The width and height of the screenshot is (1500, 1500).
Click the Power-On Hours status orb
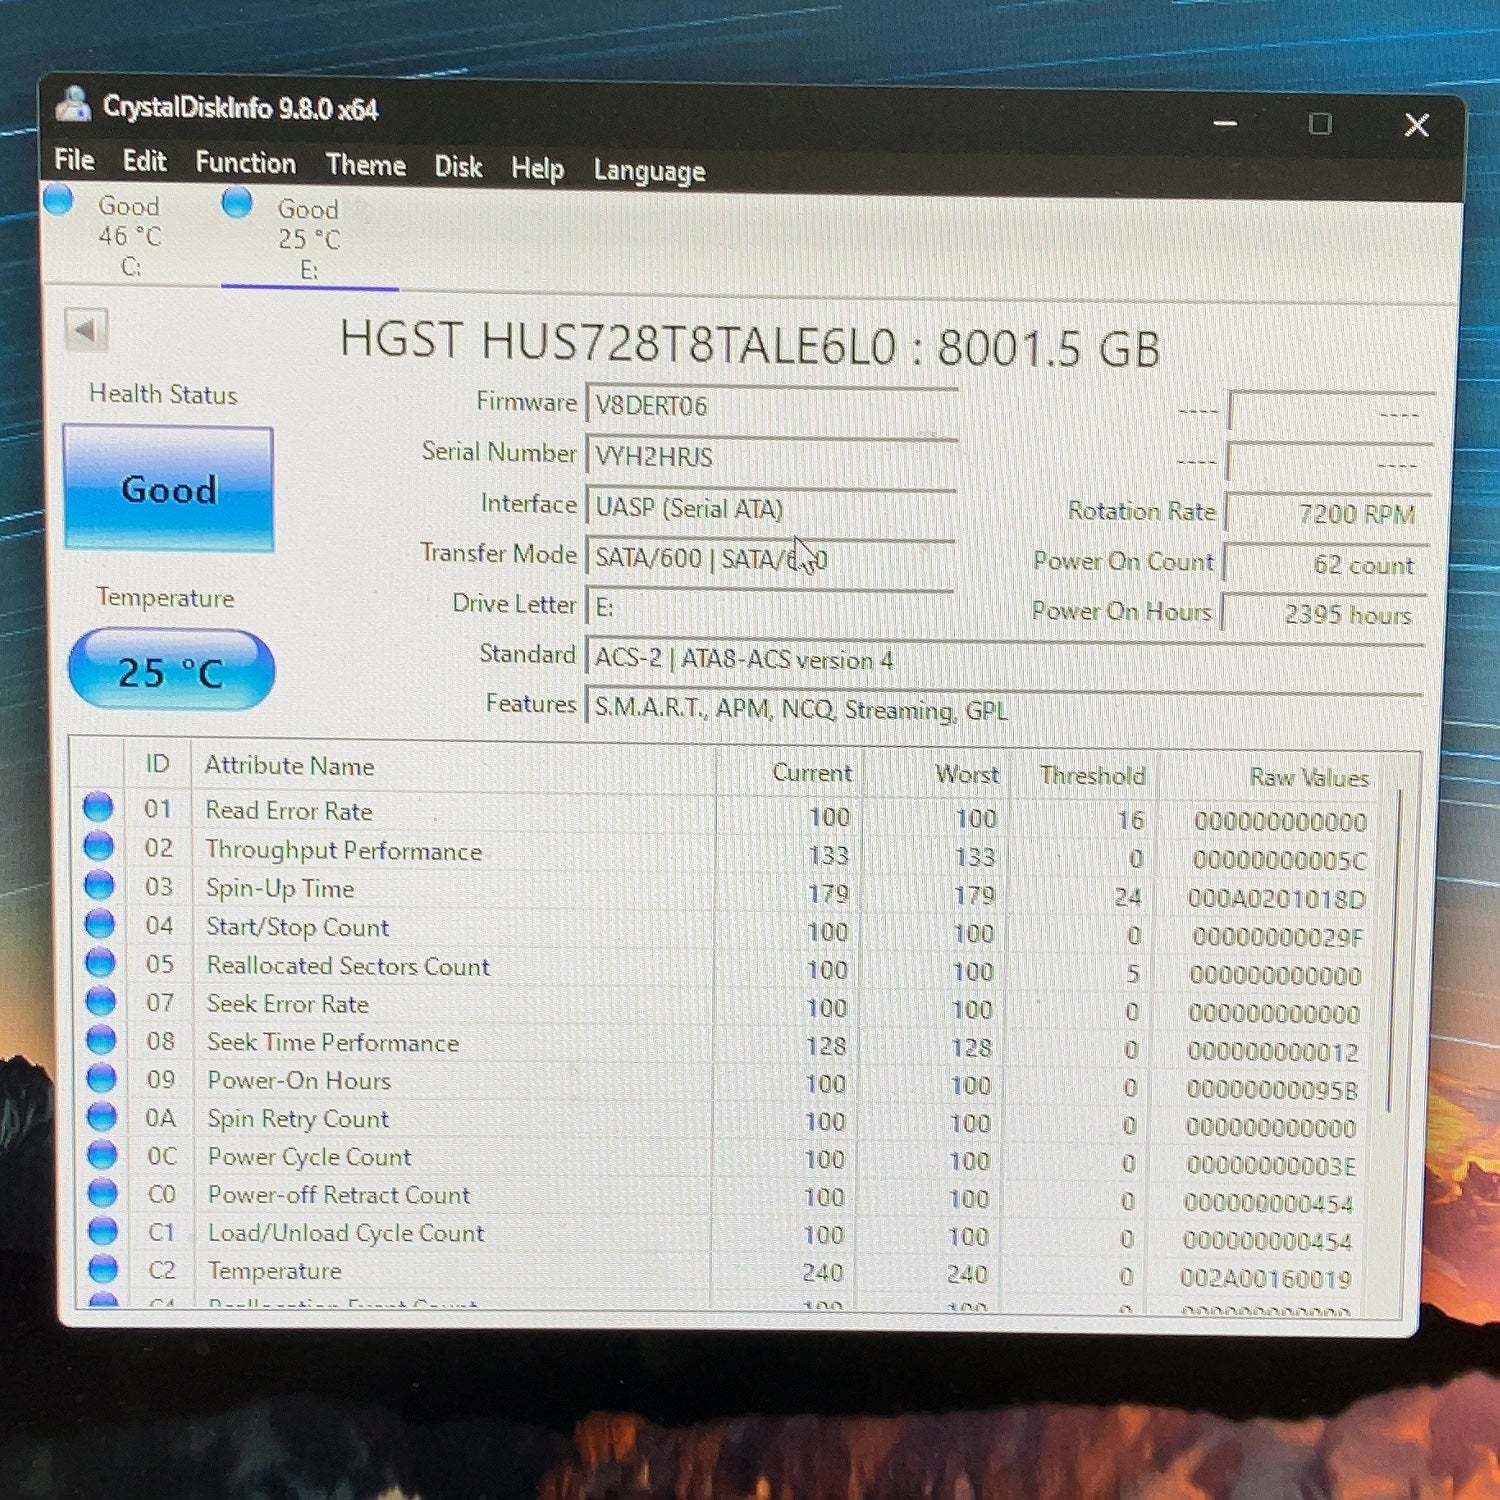point(101,1077)
